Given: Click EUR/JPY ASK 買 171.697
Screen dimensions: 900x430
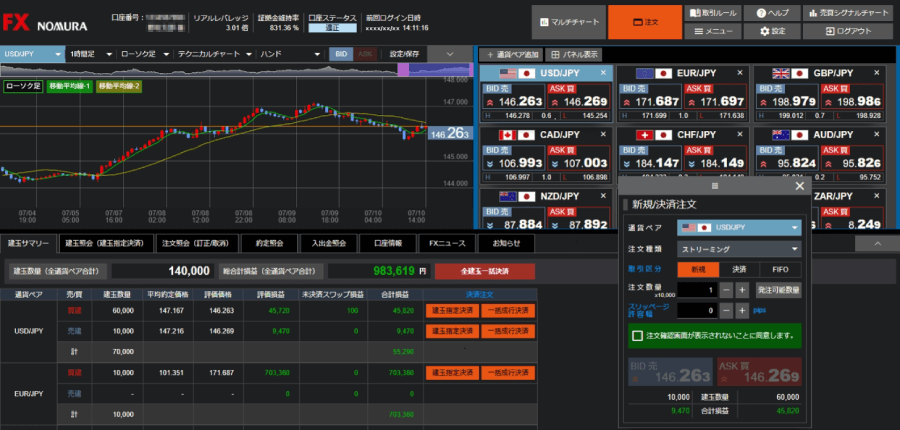Looking at the screenshot, I should [x=715, y=96].
